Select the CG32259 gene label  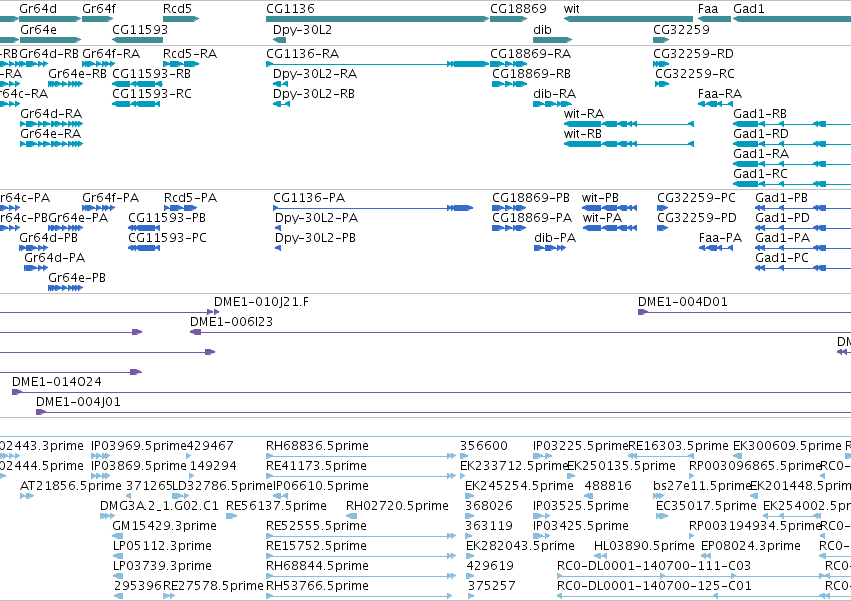click(x=681, y=29)
